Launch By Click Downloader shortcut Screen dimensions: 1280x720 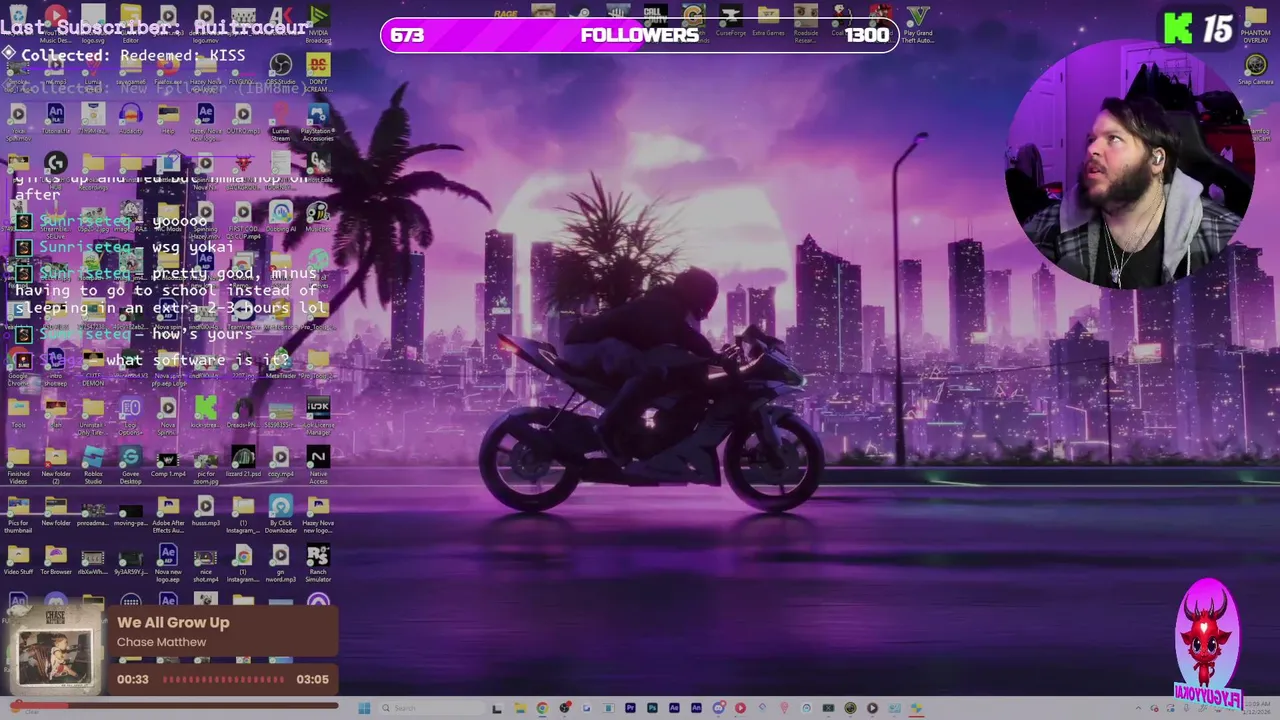tap(280, 514)
